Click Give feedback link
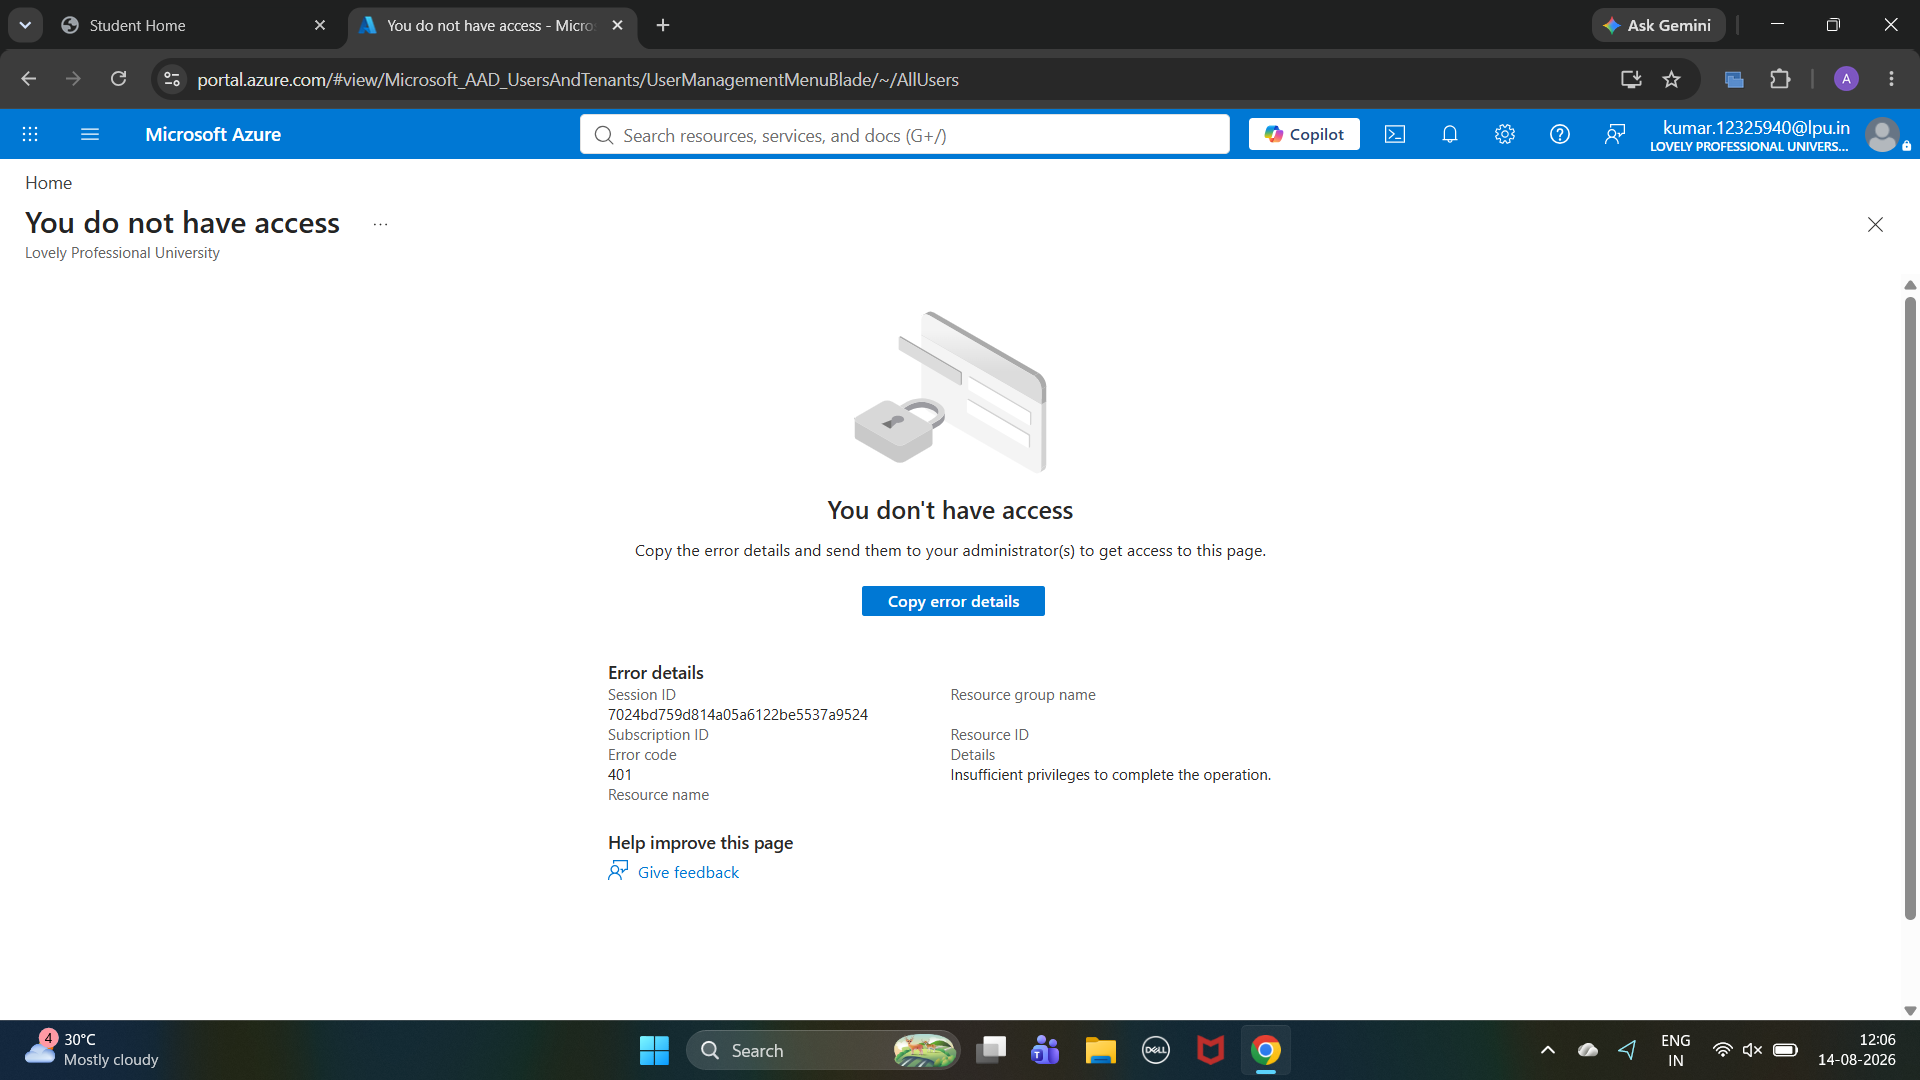Image resolution: width=1920 pixels, height=1080 pixels. click(x=688, y=872)
